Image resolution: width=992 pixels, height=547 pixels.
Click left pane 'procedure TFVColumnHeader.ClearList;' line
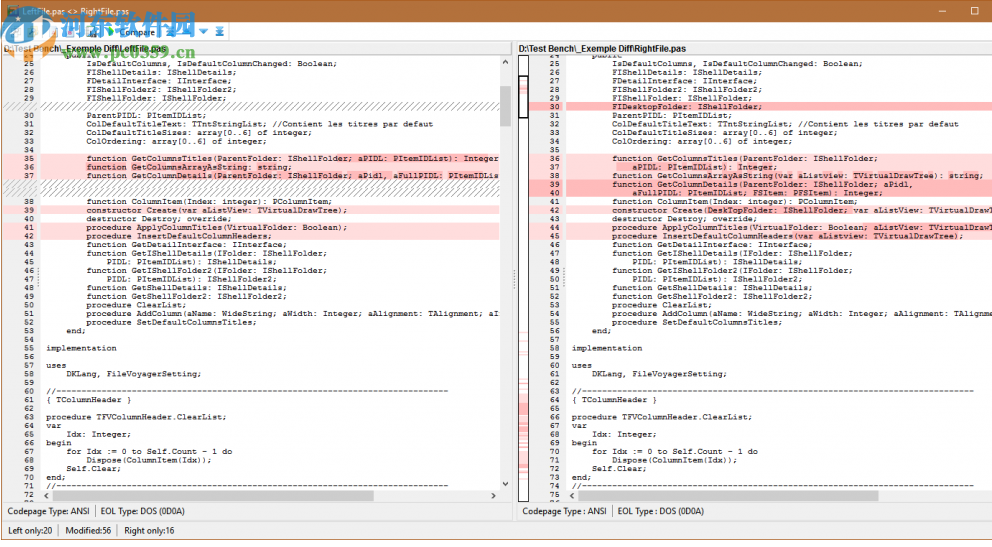[x=135, y=417]
